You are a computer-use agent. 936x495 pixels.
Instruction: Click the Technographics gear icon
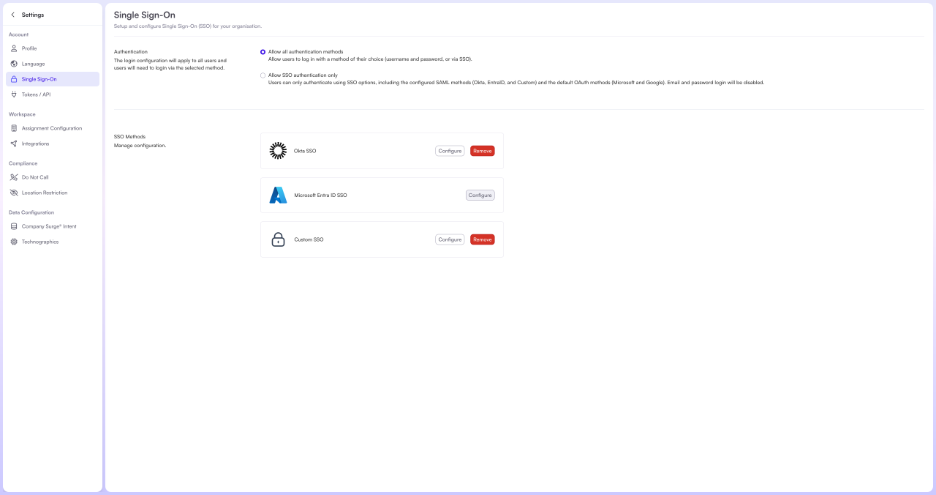pos(14,241)
